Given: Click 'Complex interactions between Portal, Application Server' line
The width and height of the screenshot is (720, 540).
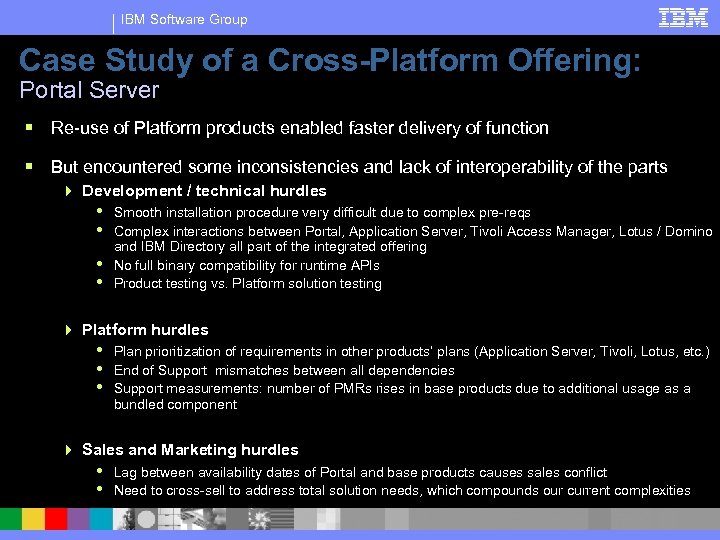Looking at the screenshot, I should (x=413, y=239).
